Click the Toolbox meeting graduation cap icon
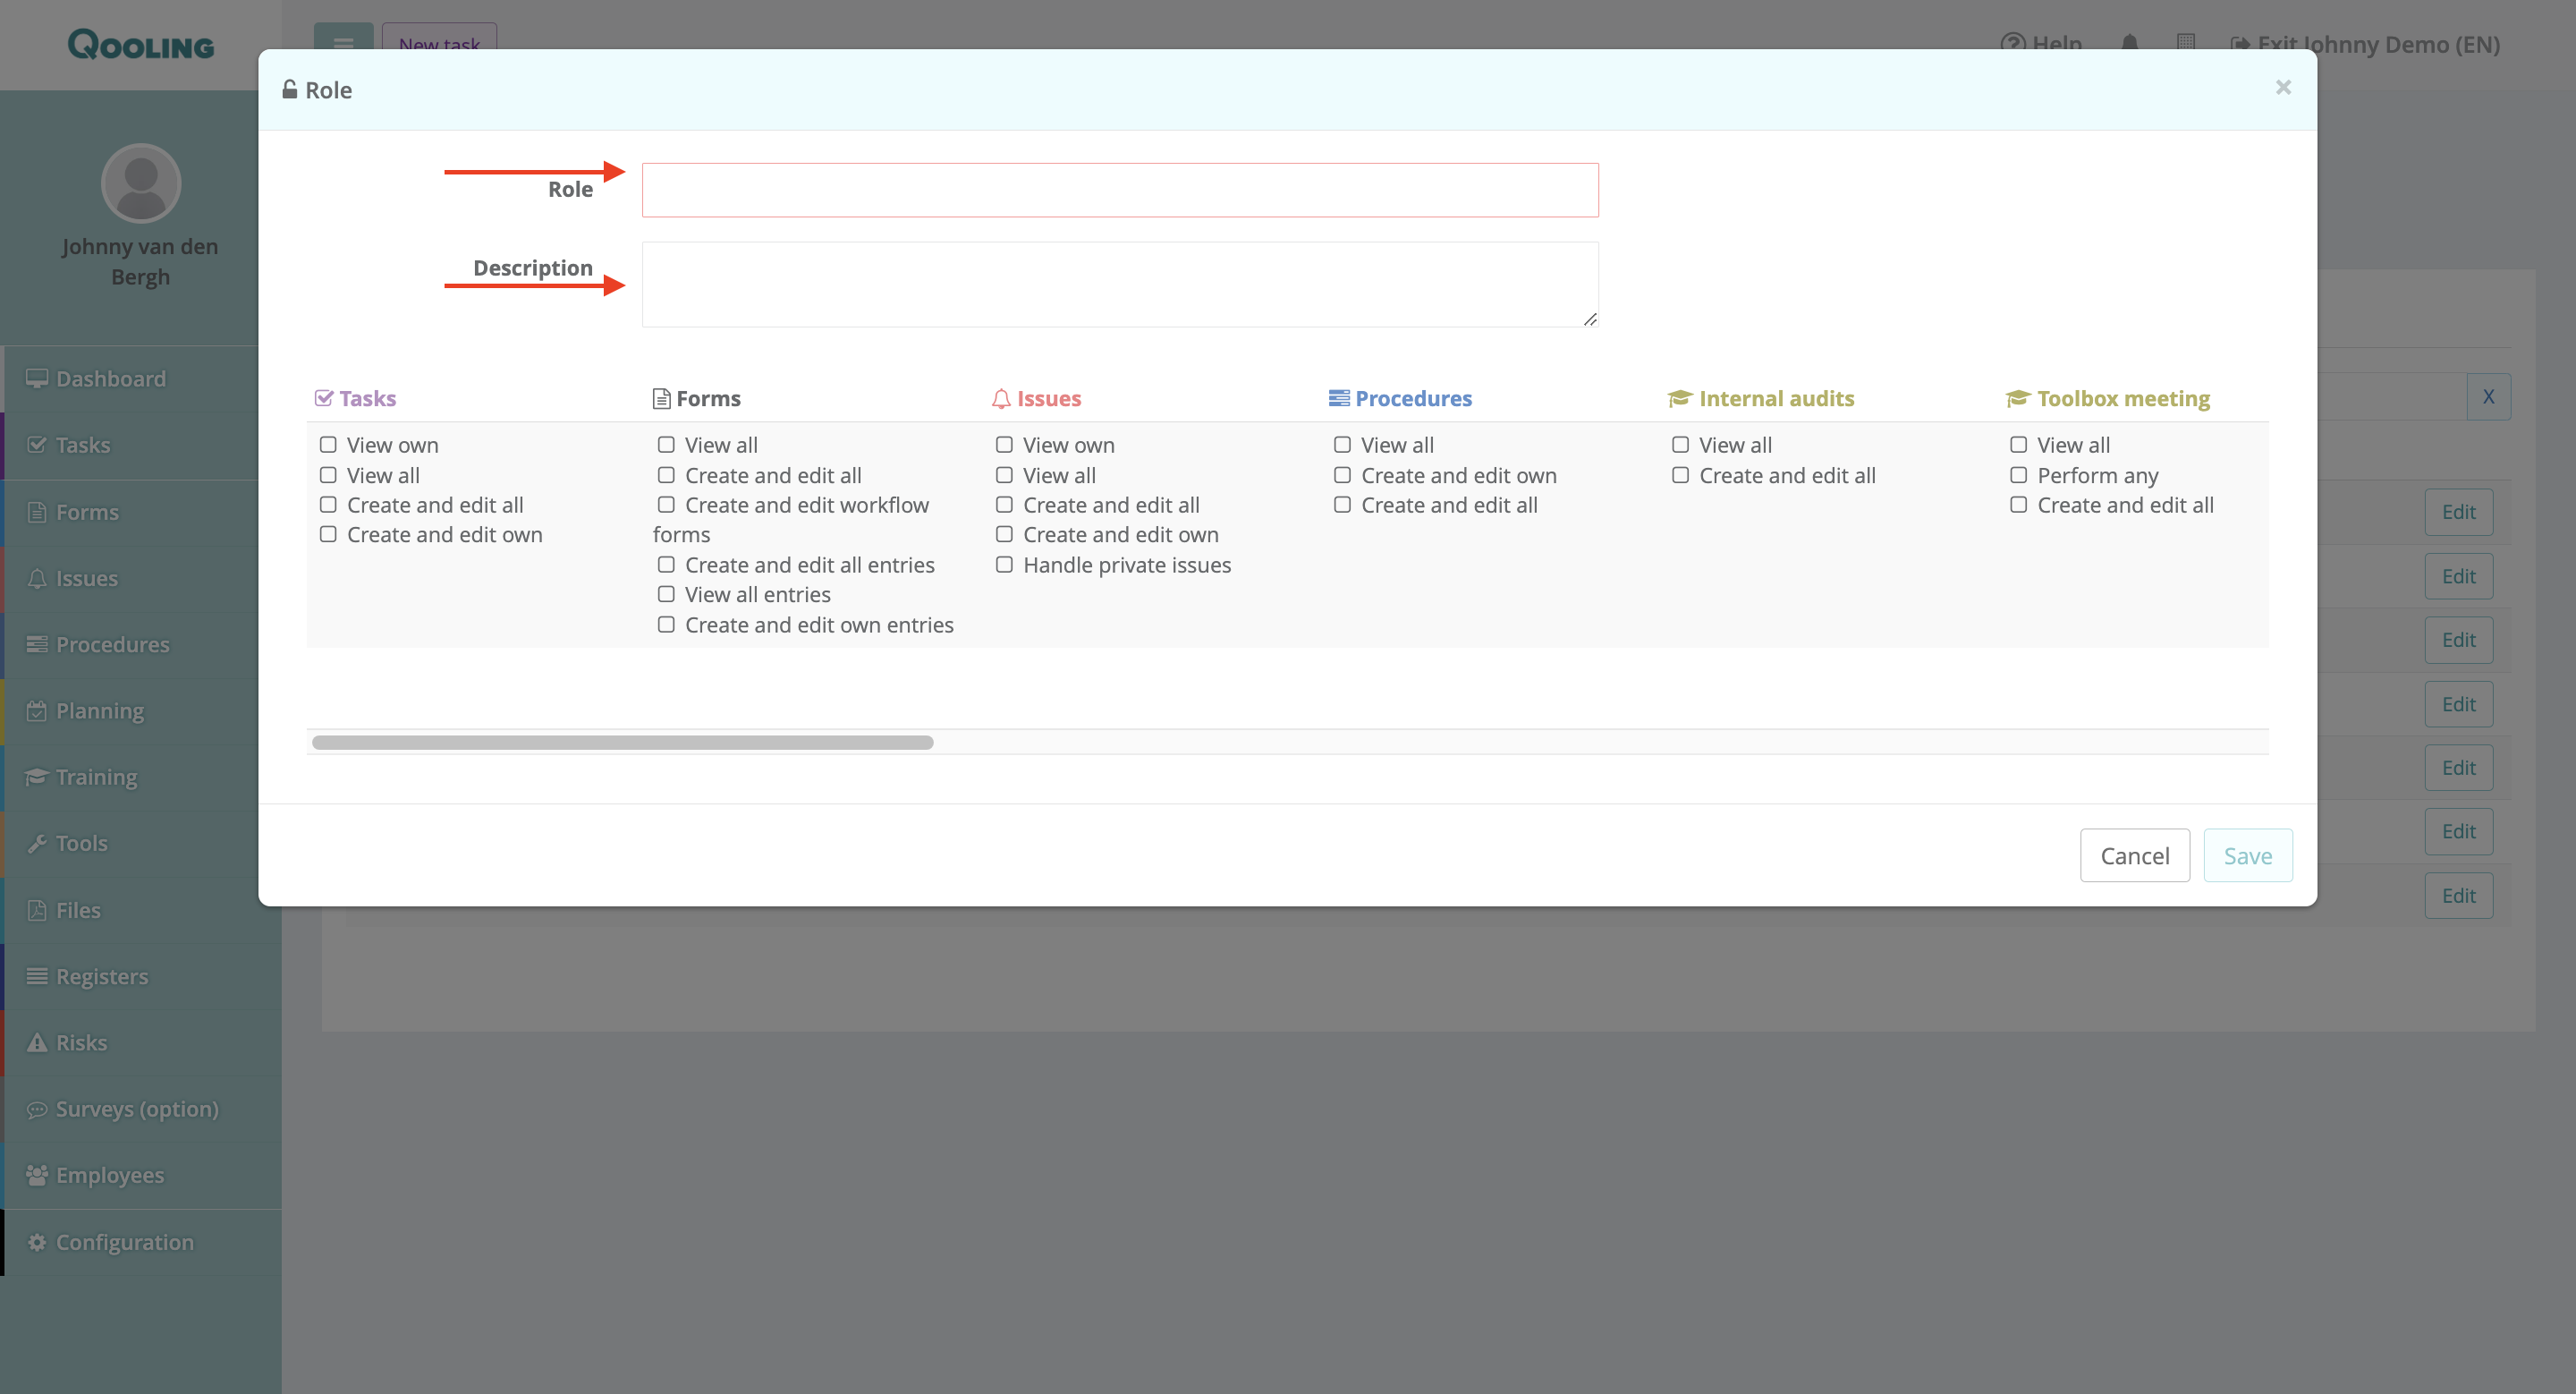The image size is (2576, 1394). (x=2017, y=398)
